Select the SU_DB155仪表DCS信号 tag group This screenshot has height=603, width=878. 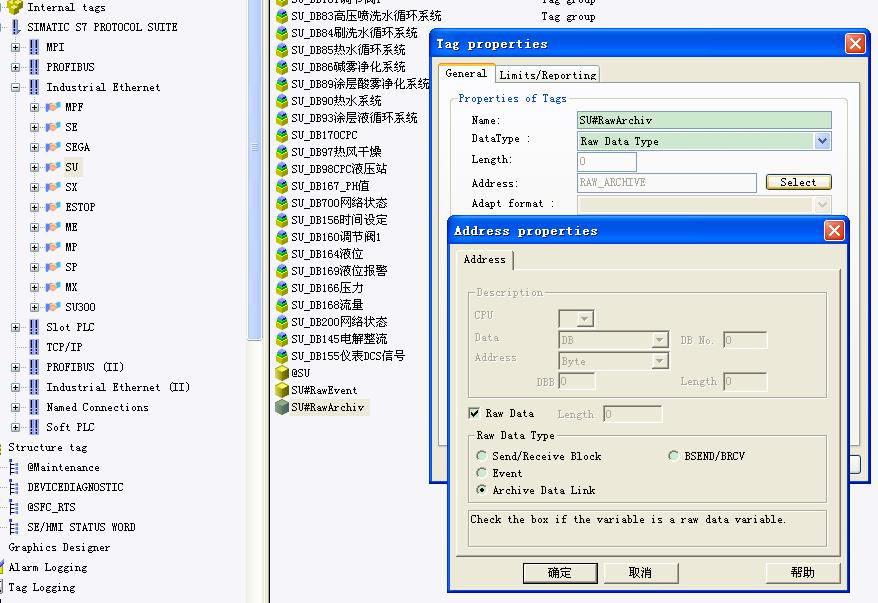pyautogui.click(x=348, y=356)
